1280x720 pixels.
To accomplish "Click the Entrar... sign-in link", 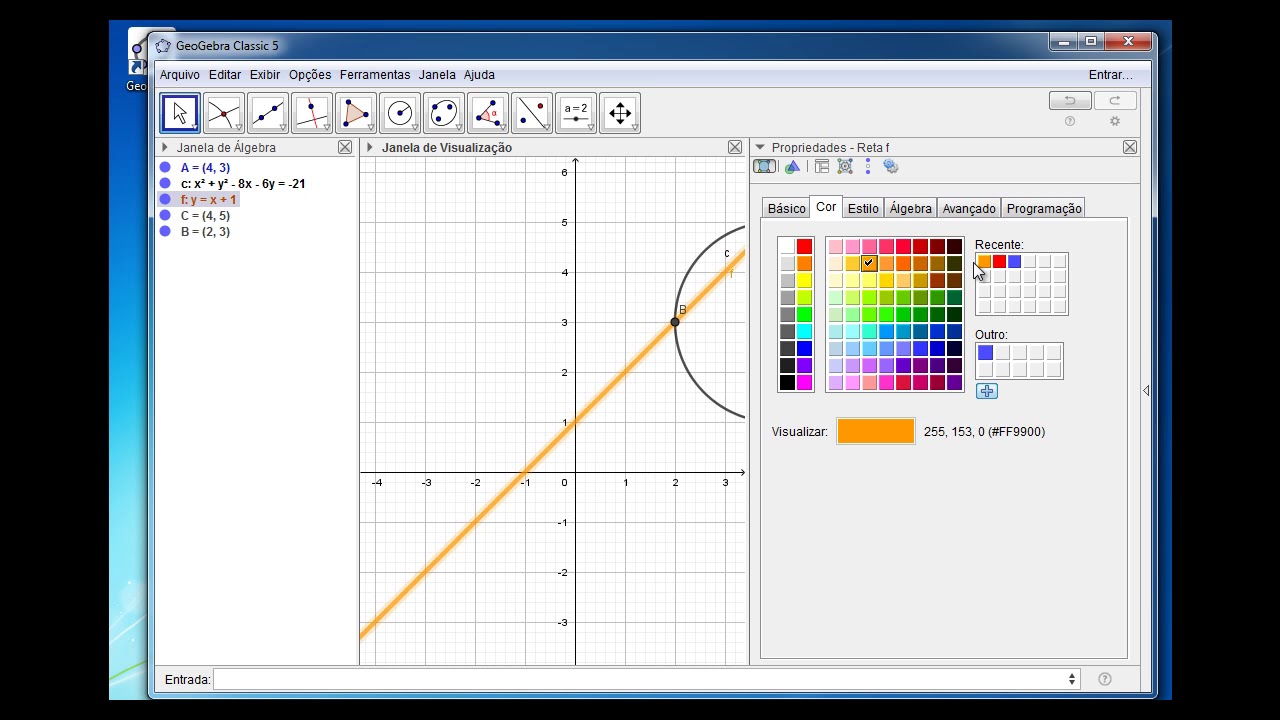I will click(1111, 75).
